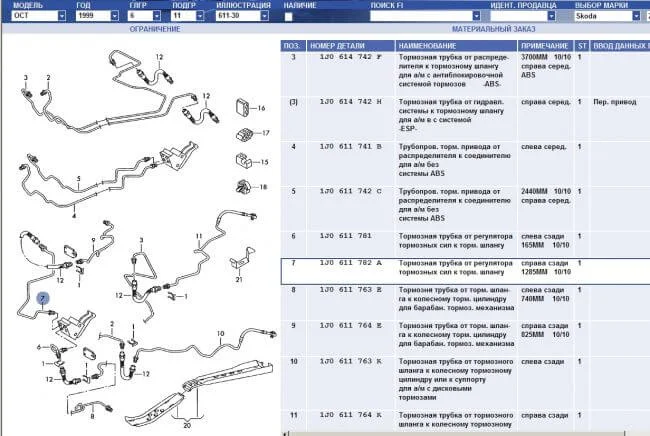This screenshot has width=650, height=436.
Task: Toggle the Наличие checkbox
Action: click(289, 17)
